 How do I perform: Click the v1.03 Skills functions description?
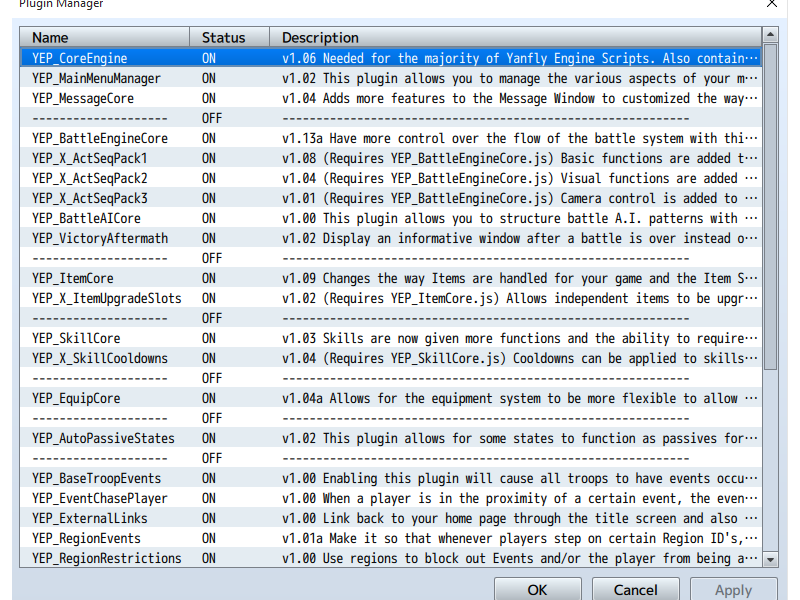(519, 338)
